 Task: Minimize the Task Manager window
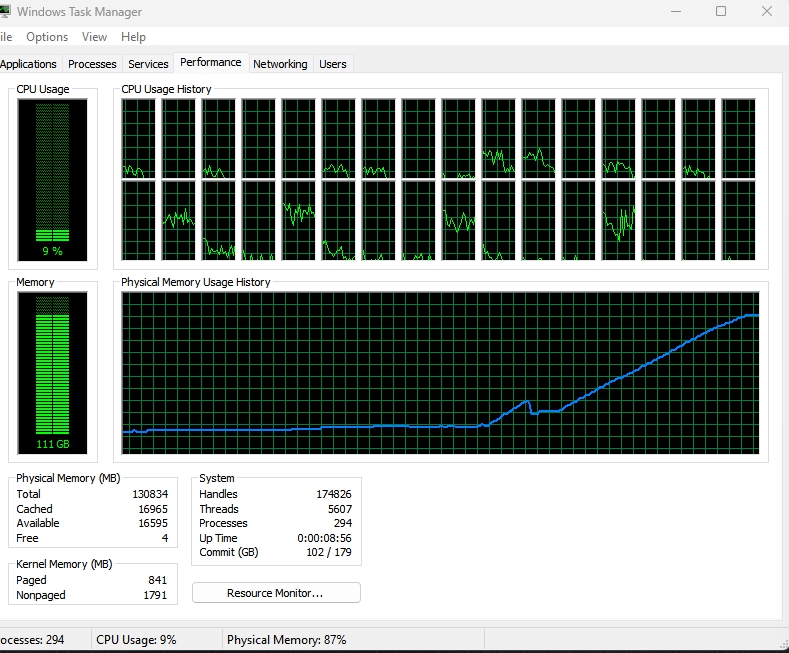point(676,11)
